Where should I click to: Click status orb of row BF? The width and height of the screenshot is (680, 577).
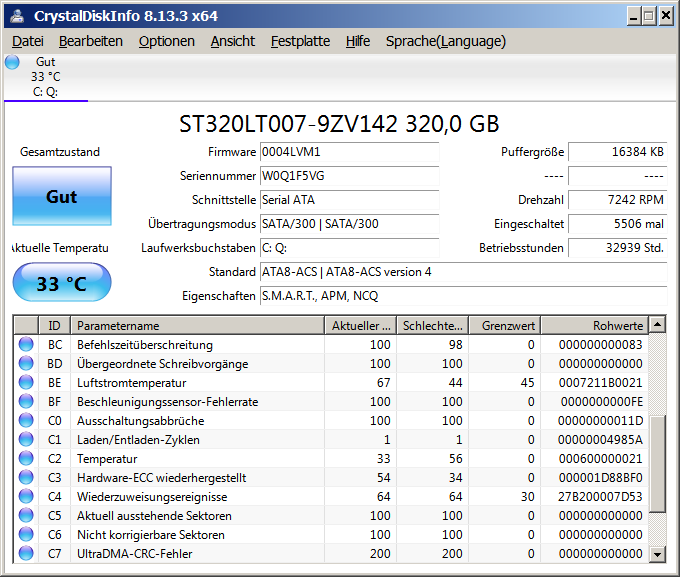[x=26, y=401]
